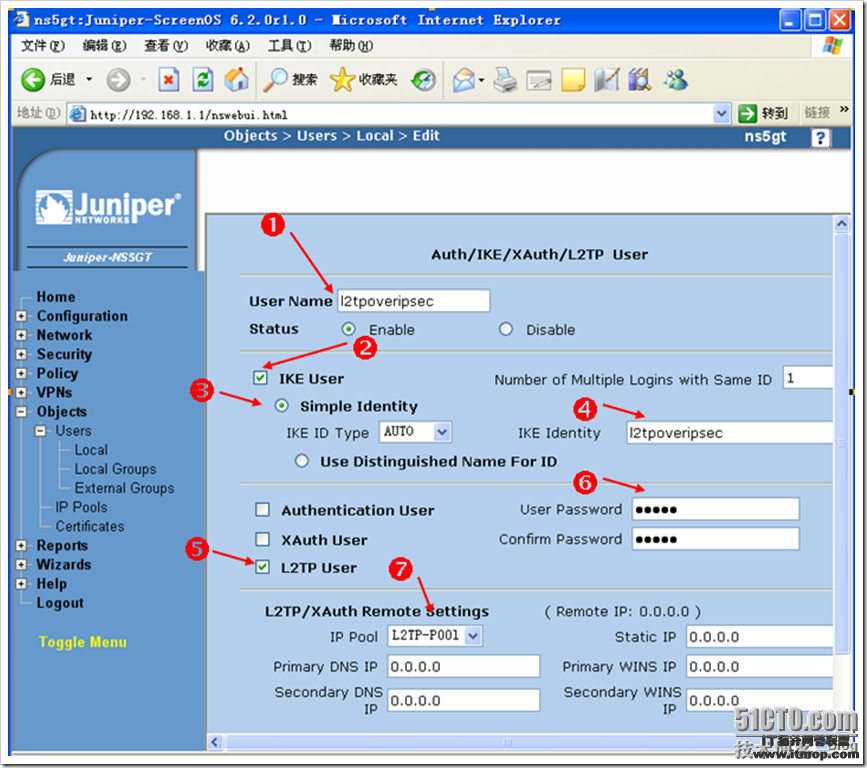Open the 文件(F) menu
The width and height of the screenshot is (867, 768).
43,46
